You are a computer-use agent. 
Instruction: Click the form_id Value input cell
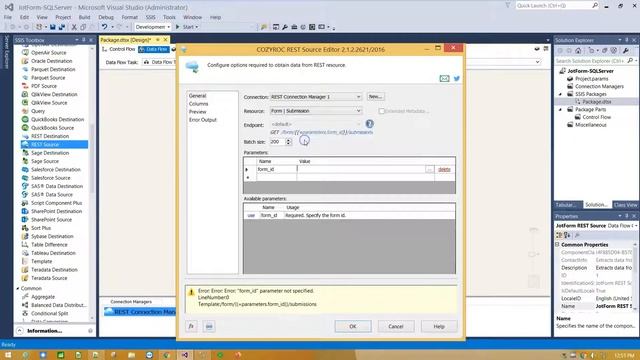point(361,169)
